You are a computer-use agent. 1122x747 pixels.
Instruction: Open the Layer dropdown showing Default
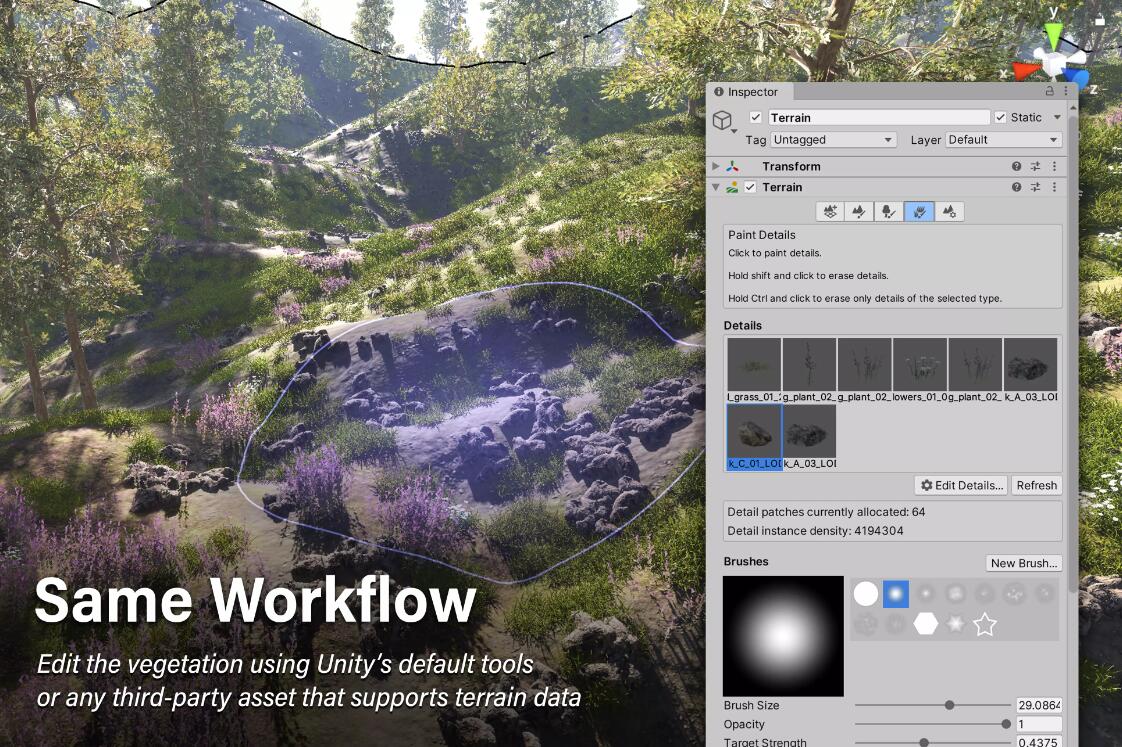[1003, 140]
